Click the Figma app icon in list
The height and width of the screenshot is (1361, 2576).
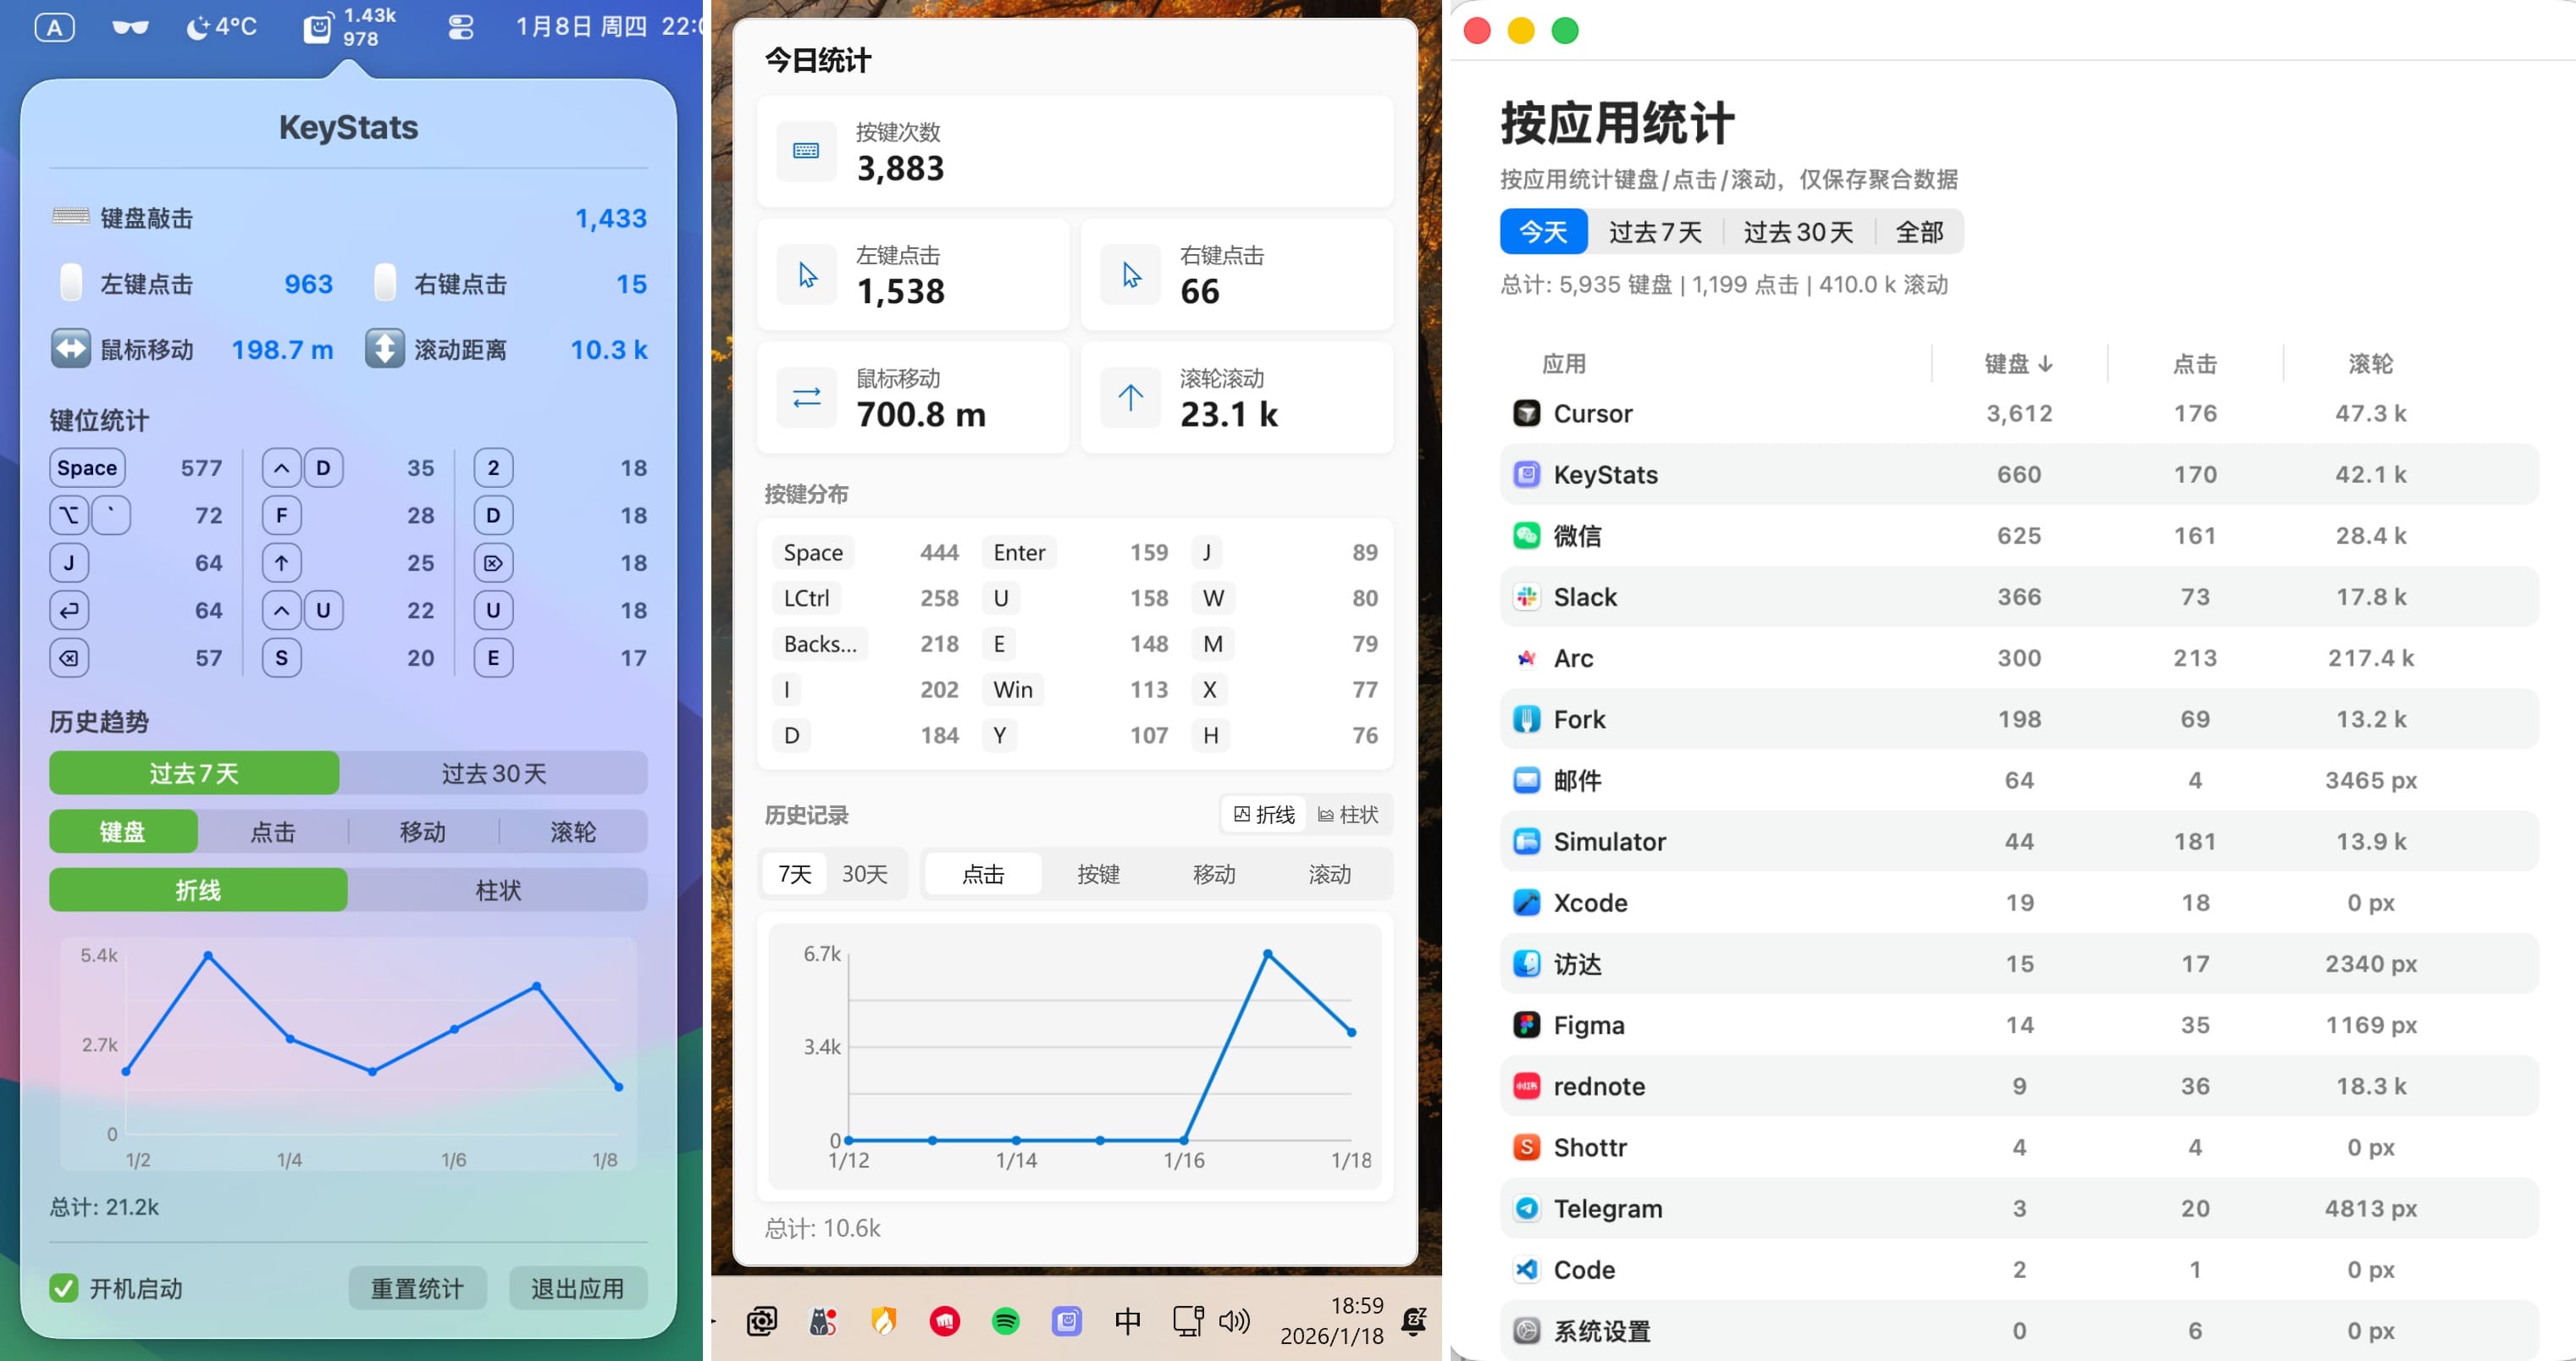click(1526, 1025)
